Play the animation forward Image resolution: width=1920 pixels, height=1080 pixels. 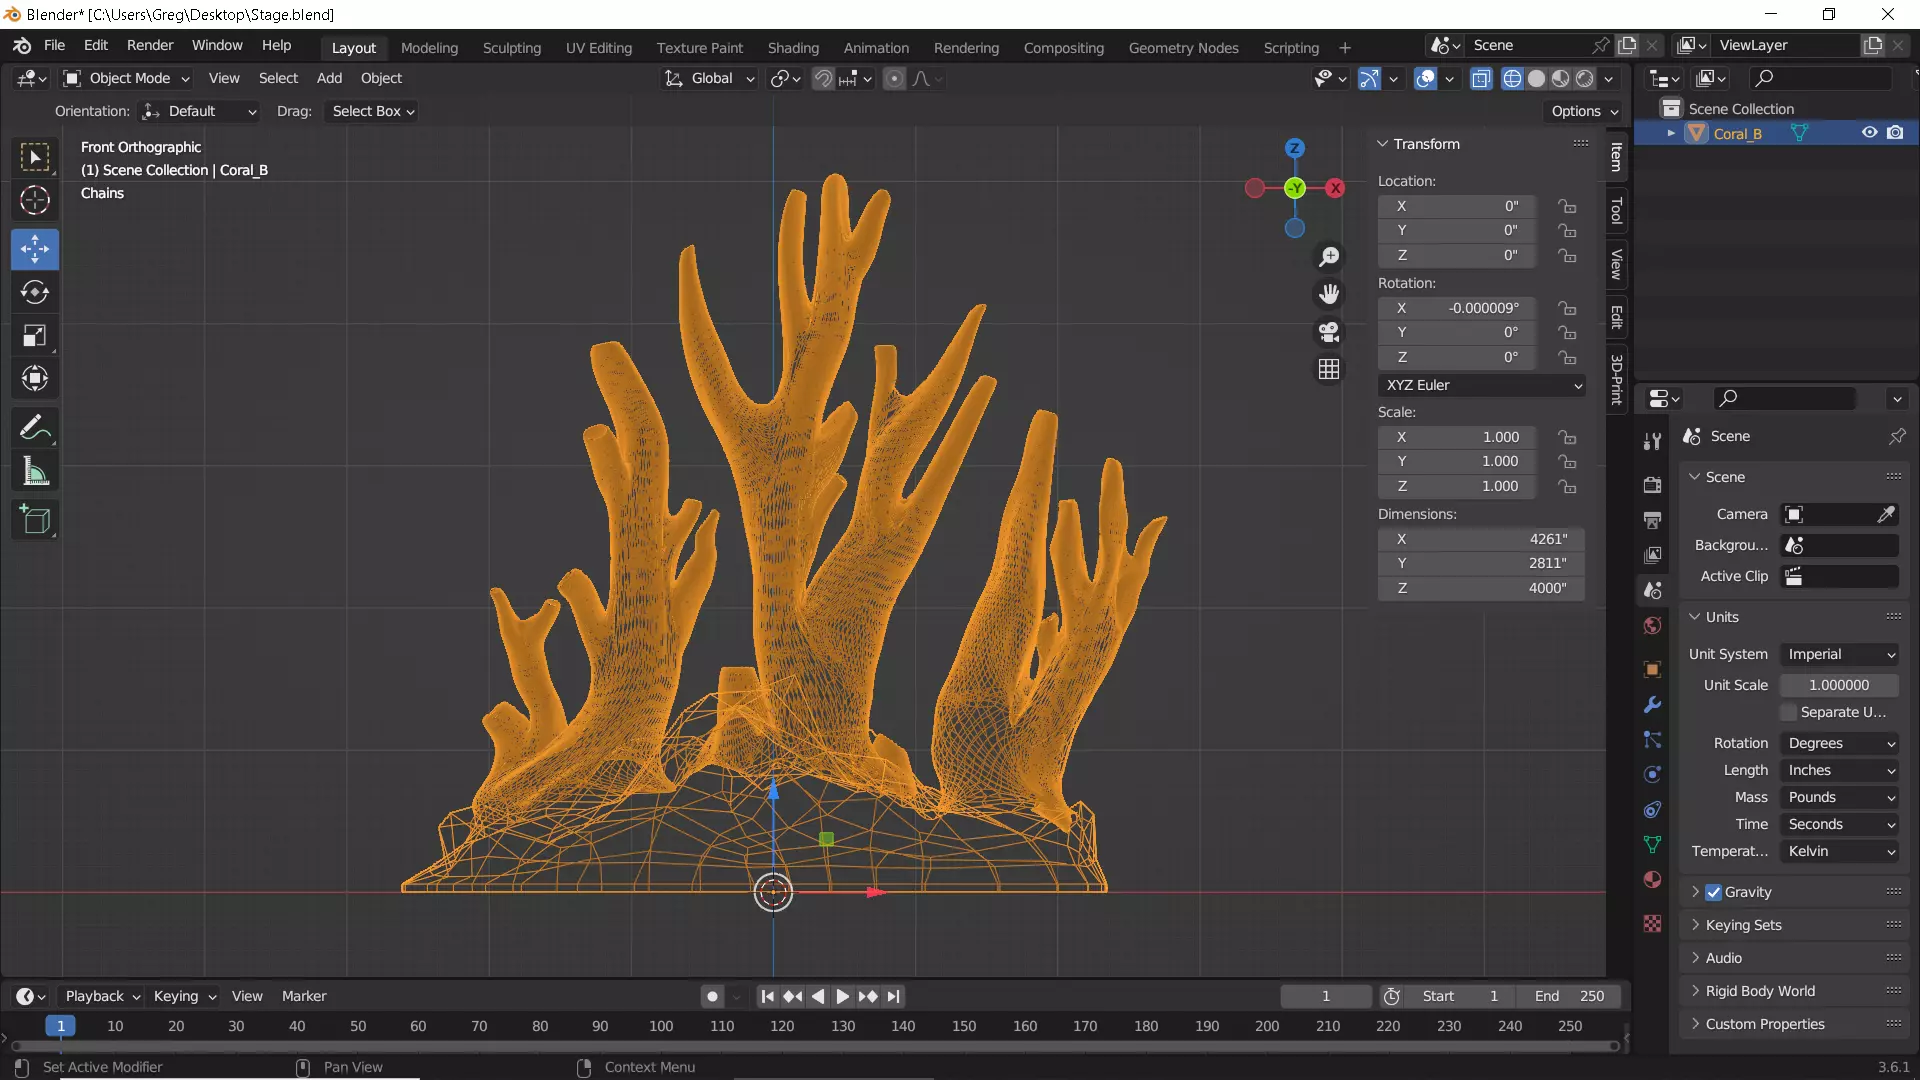(842, 996)
